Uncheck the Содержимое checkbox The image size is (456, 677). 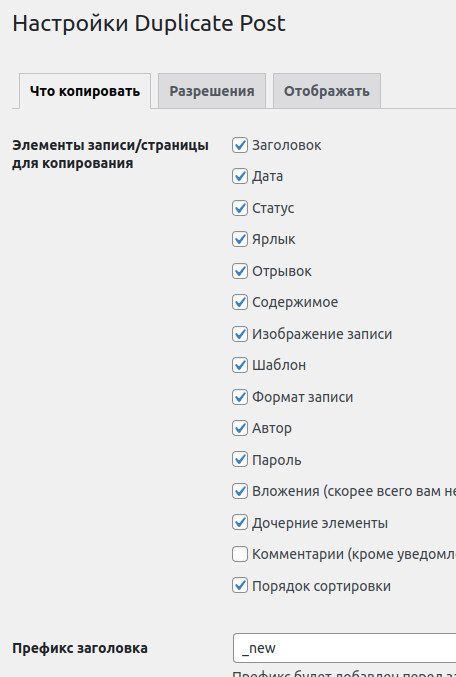[x=240, y=302]
